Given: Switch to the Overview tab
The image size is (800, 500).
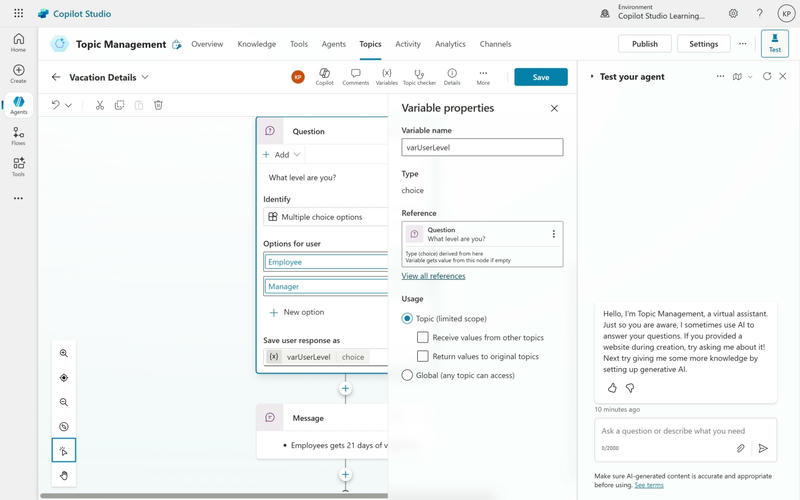Looking at the screenshot, I should [207, 44].
